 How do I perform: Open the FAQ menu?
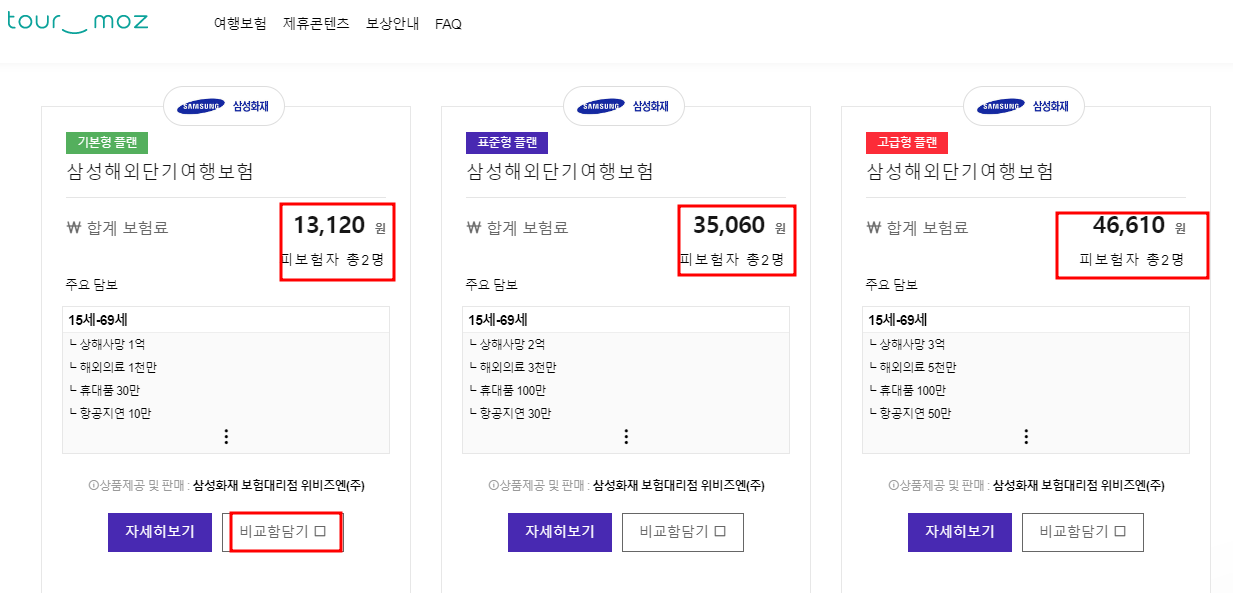coord(448,24)
